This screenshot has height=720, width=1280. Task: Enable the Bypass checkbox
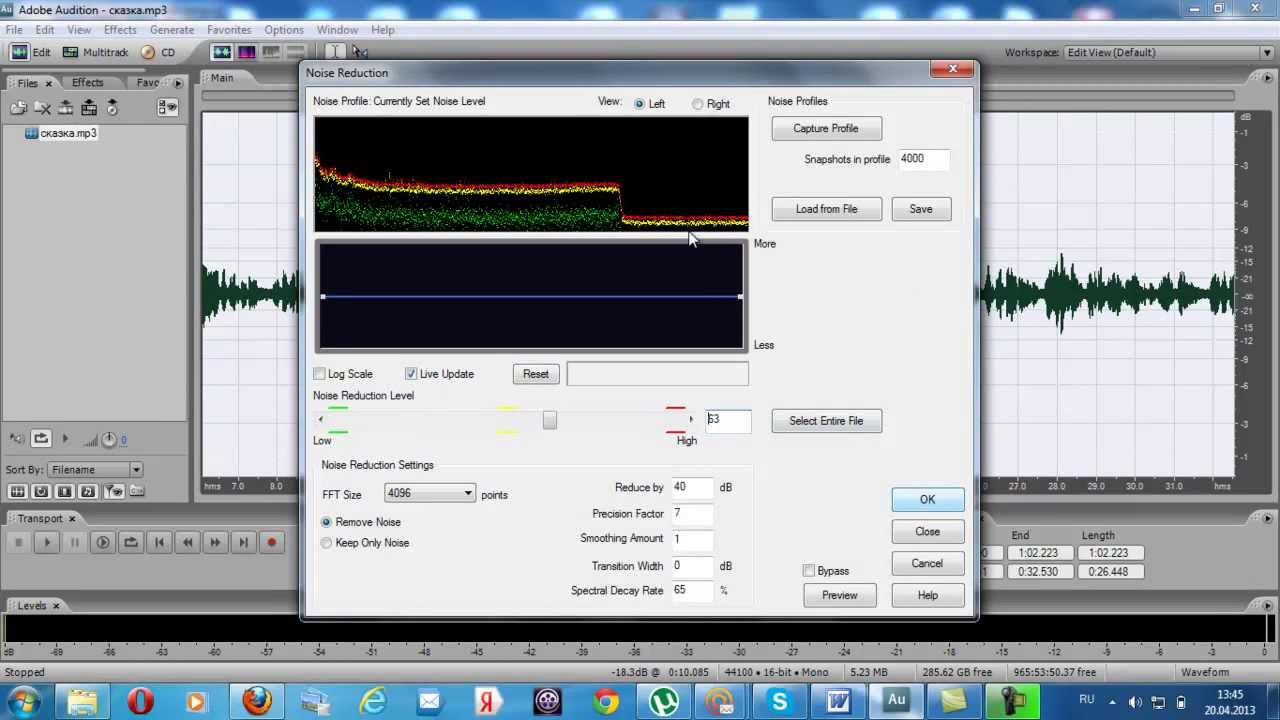click(809, 571)
